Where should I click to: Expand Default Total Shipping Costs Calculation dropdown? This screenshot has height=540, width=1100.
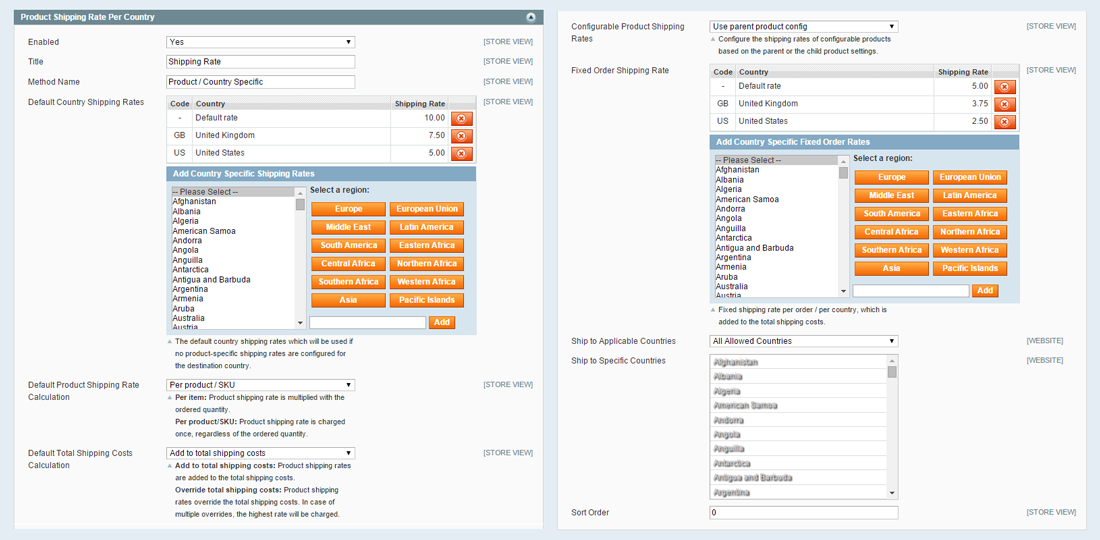260,453
